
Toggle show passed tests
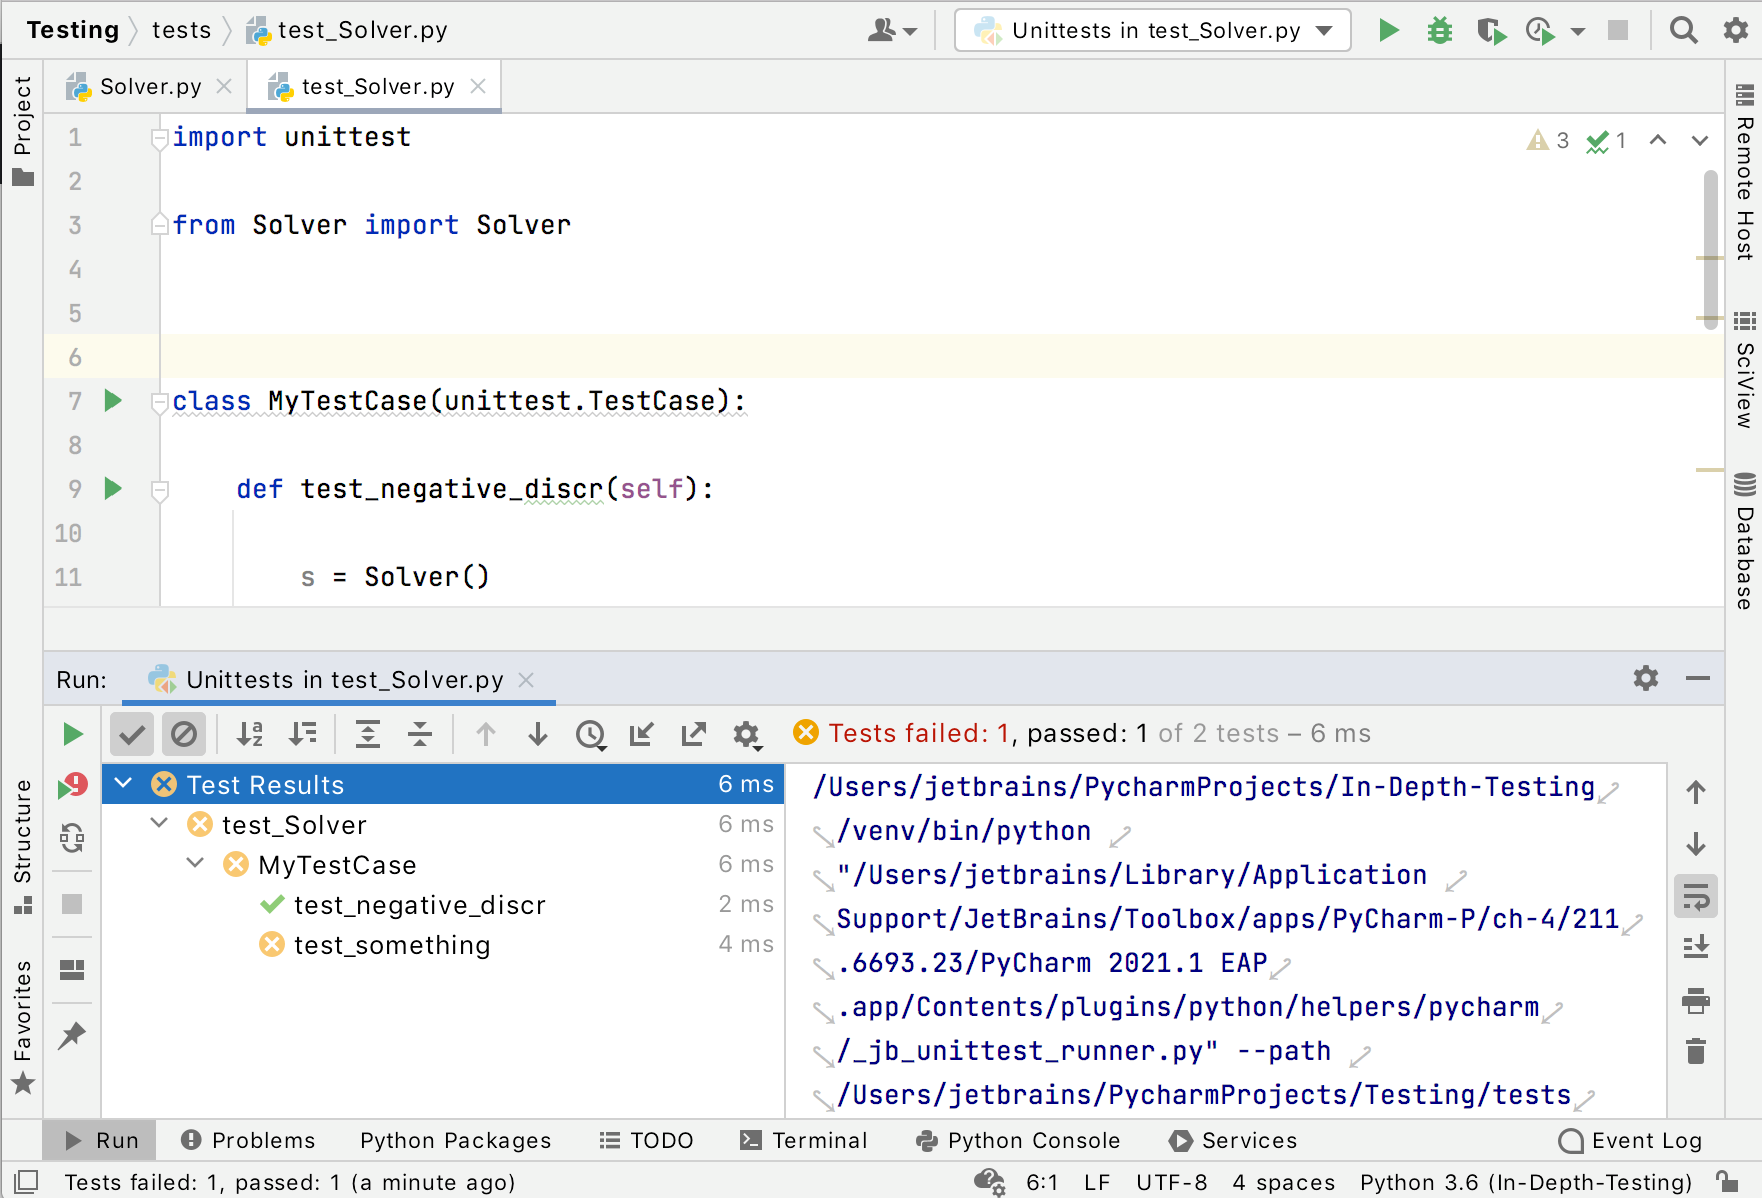(x=131, y=733)
